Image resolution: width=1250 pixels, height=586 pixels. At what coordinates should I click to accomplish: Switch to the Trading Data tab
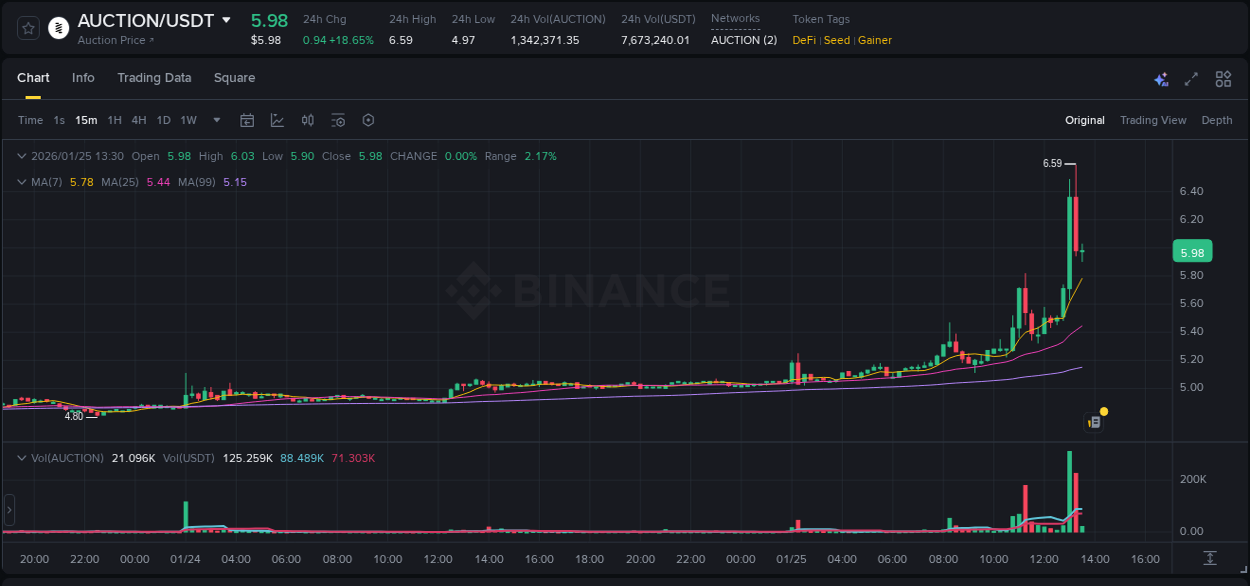154,78
